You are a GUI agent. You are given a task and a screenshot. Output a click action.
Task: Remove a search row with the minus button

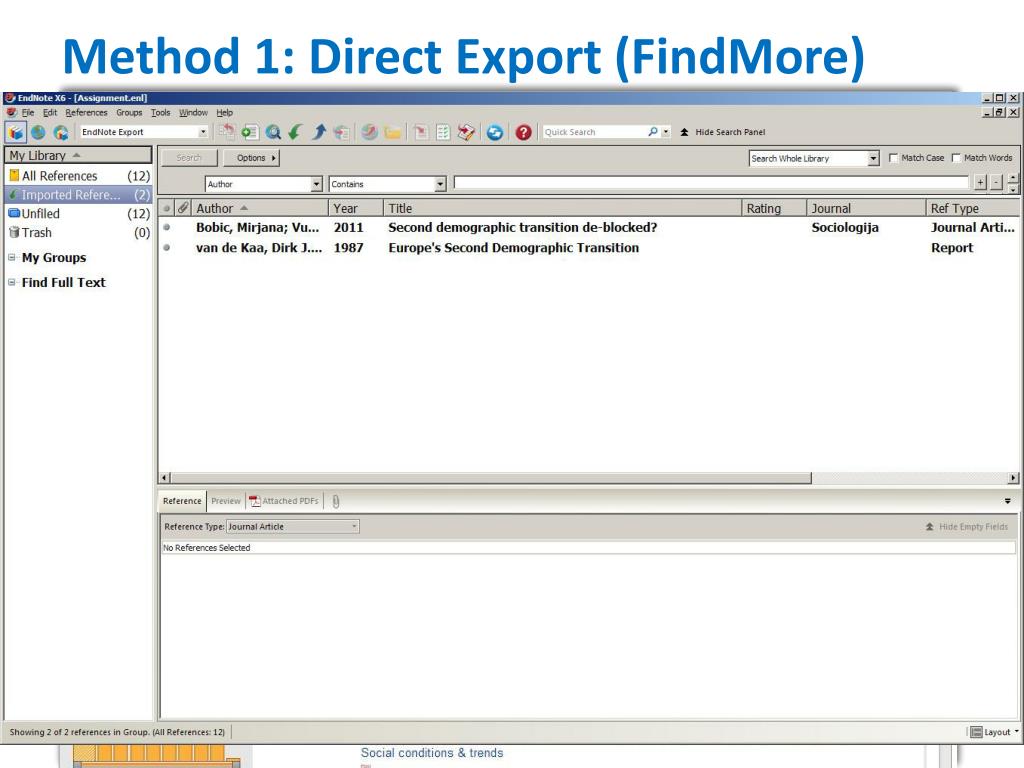pos(997,183)
